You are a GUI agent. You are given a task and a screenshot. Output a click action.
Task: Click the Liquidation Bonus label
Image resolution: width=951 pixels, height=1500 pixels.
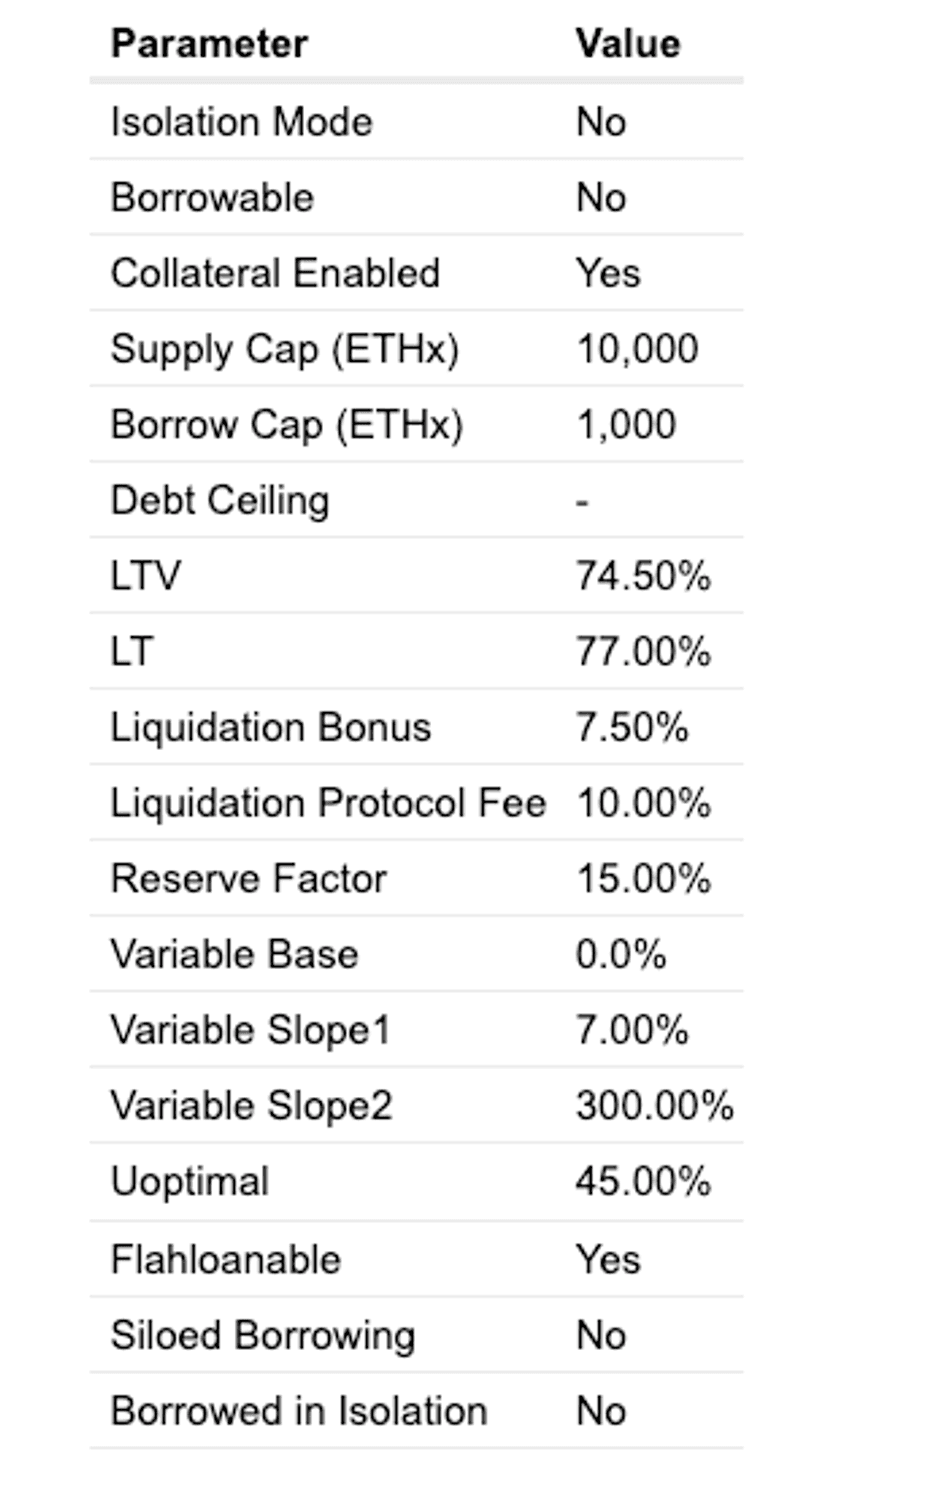(270, 727)
